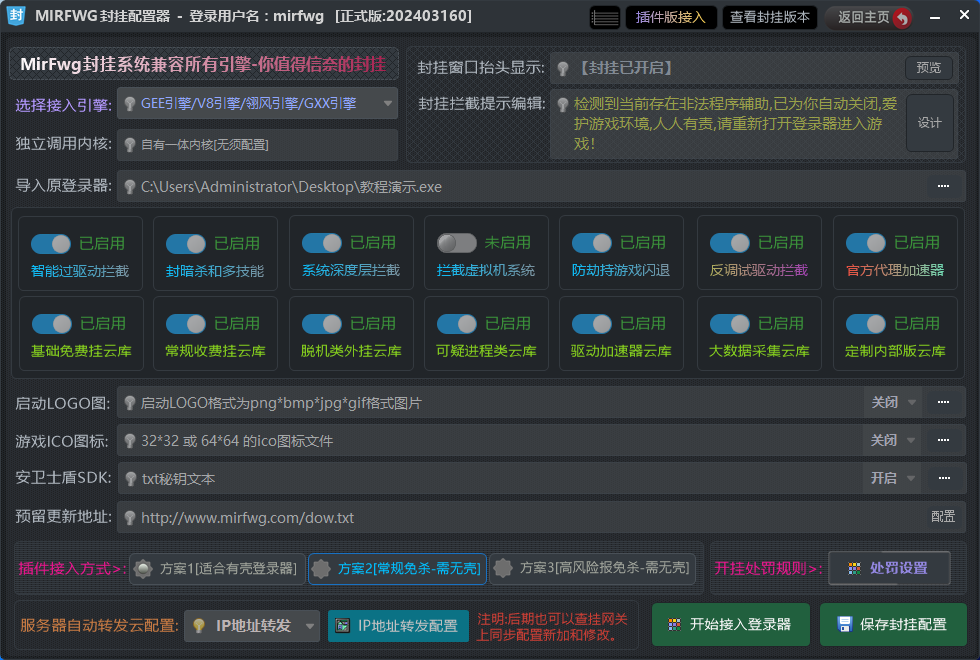Click the 预览 preview button
This screenshot has width=980, height=660.
pos(929,68)
